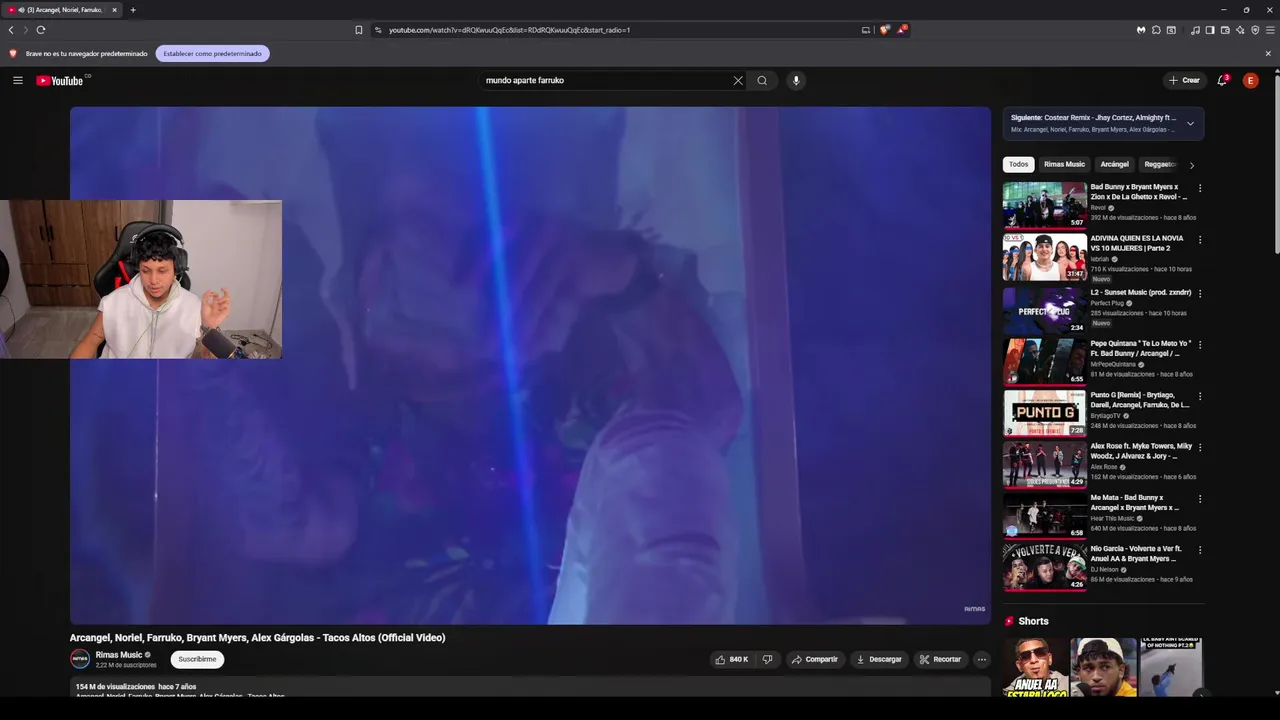Open options for Me Mata video

pyautogui.click(x=1200, y=499)
